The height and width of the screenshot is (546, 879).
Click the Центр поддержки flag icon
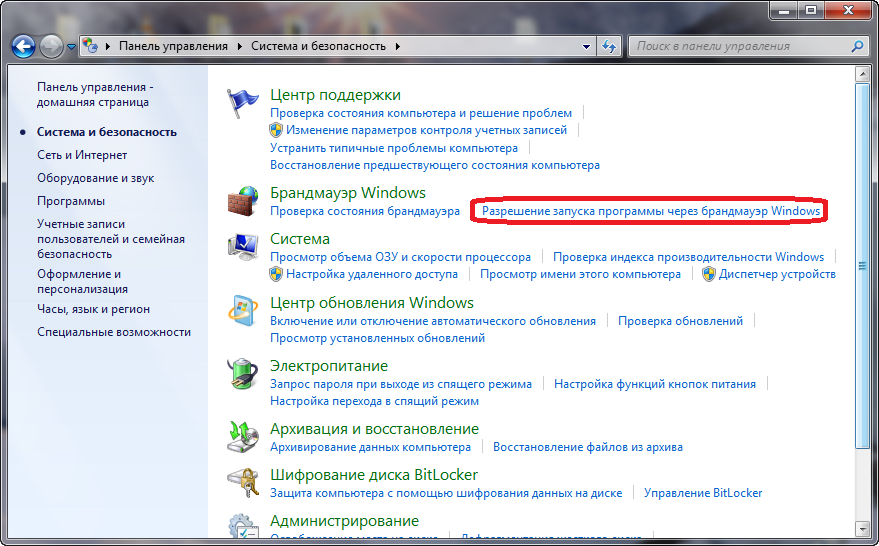pyautogui.click(x=242, y=103)
